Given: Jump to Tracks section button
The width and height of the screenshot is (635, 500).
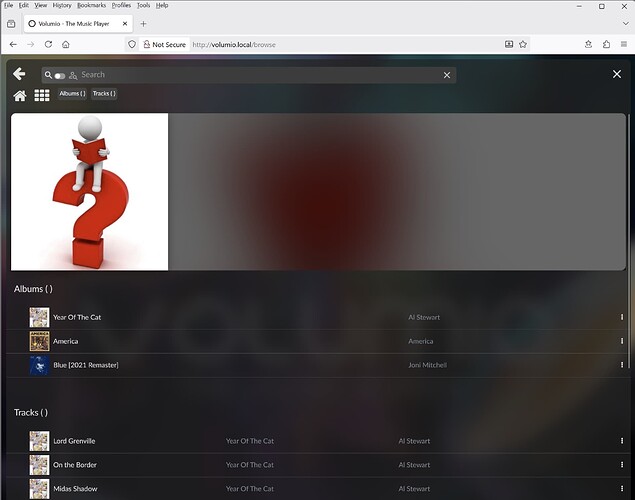Looking at the screenshot, I should pos(104,94).
